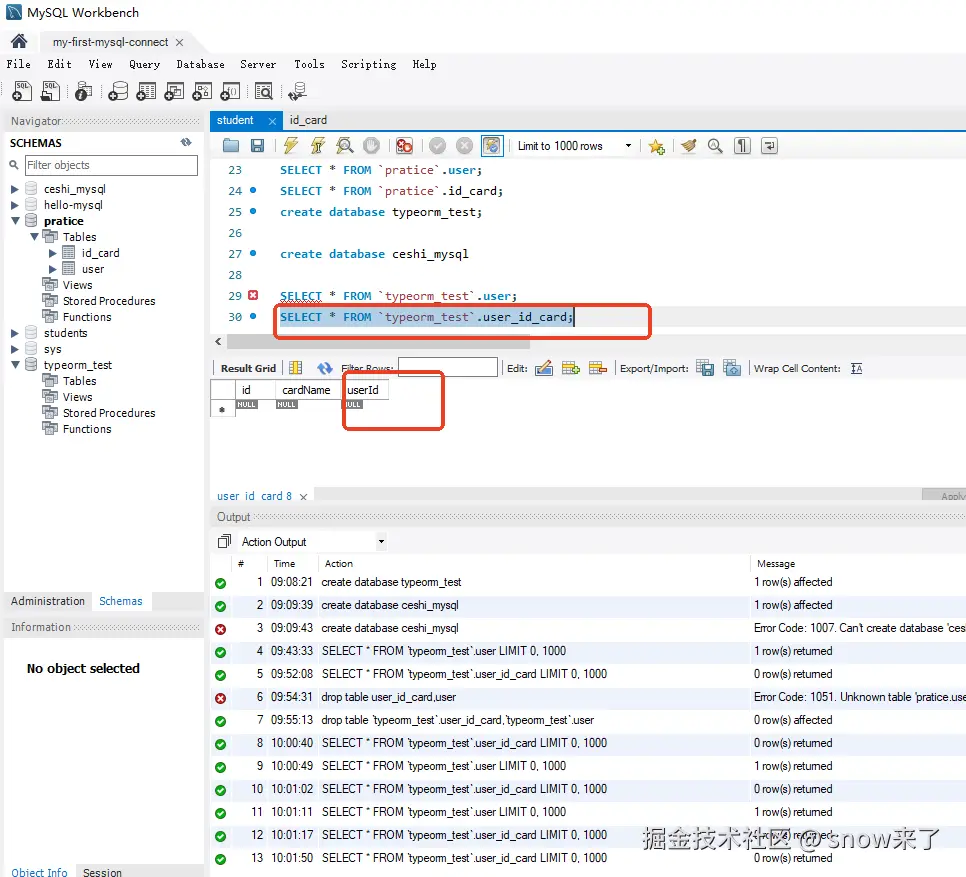Expand the id_card table node
Viewport: 966px width, 877px height.
point(52,253)
